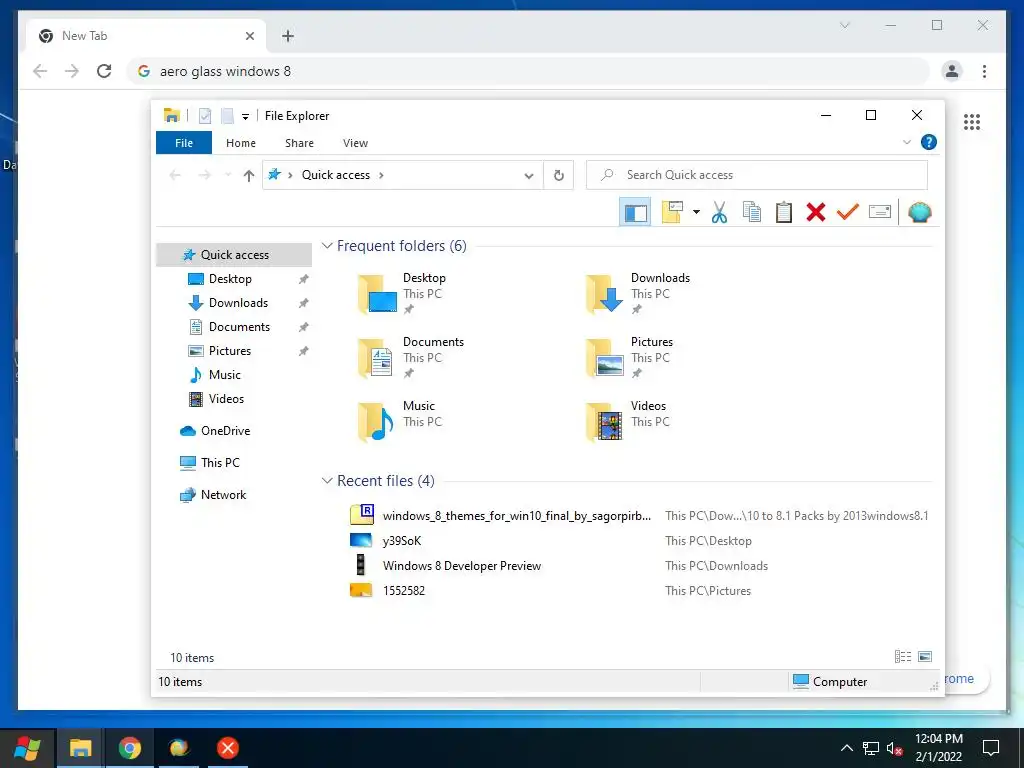Click the Properties icon in title bar

pos(205,116)
